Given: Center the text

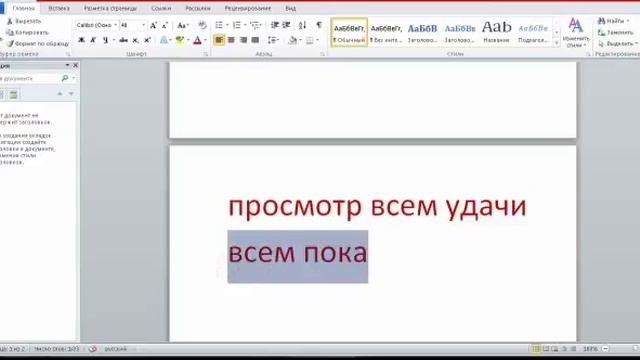Looking at the screenshot, I should (x=231, y=40).
